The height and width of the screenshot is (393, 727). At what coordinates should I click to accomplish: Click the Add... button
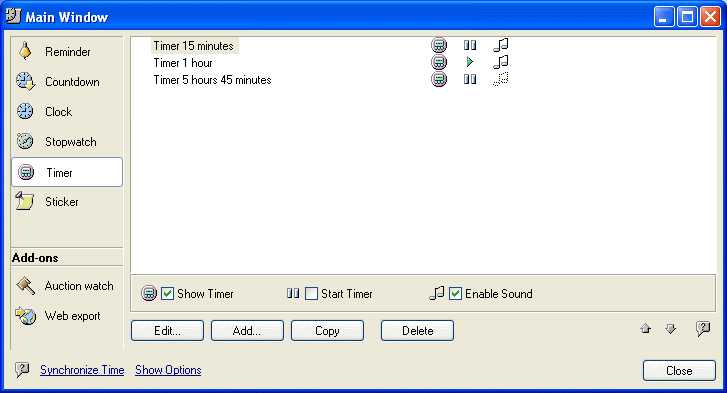[247, 330]
